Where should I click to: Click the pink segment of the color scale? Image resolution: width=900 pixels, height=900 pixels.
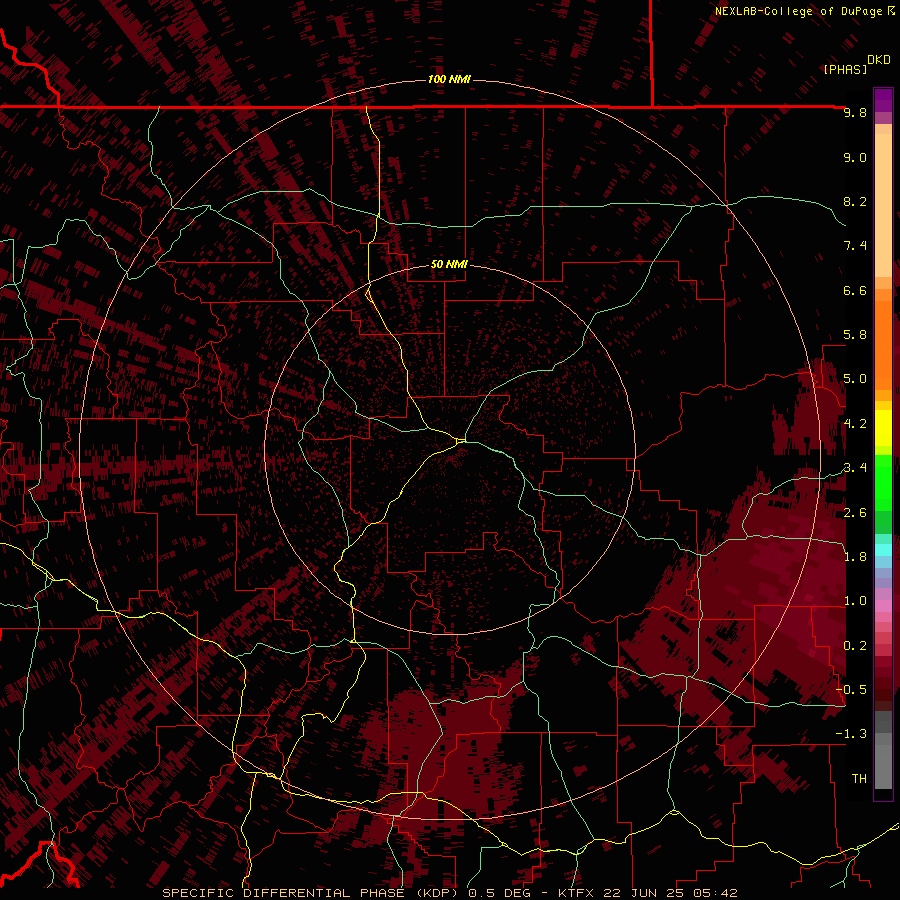pos(883,606)
